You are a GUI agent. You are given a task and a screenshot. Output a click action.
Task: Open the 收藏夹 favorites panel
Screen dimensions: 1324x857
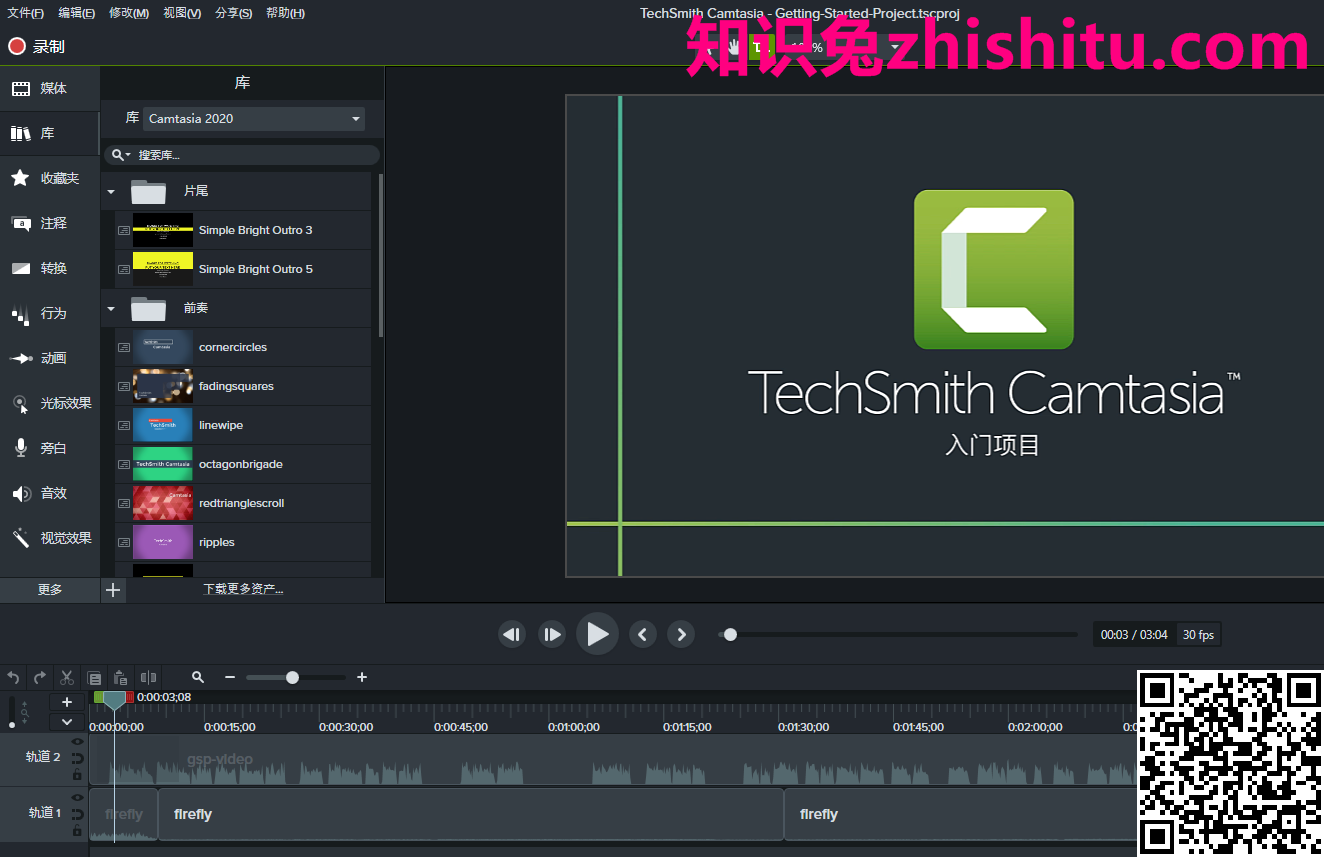point(50,178)
